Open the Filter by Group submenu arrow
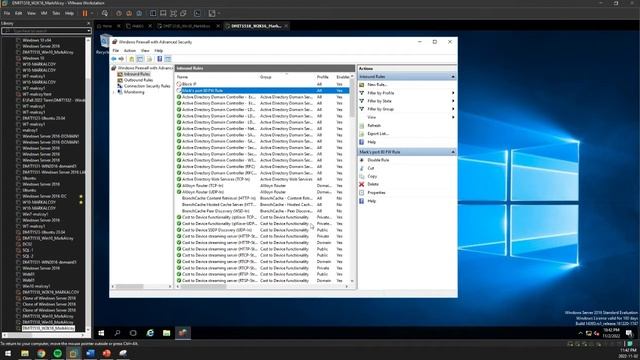 click(x=453, y=109)
